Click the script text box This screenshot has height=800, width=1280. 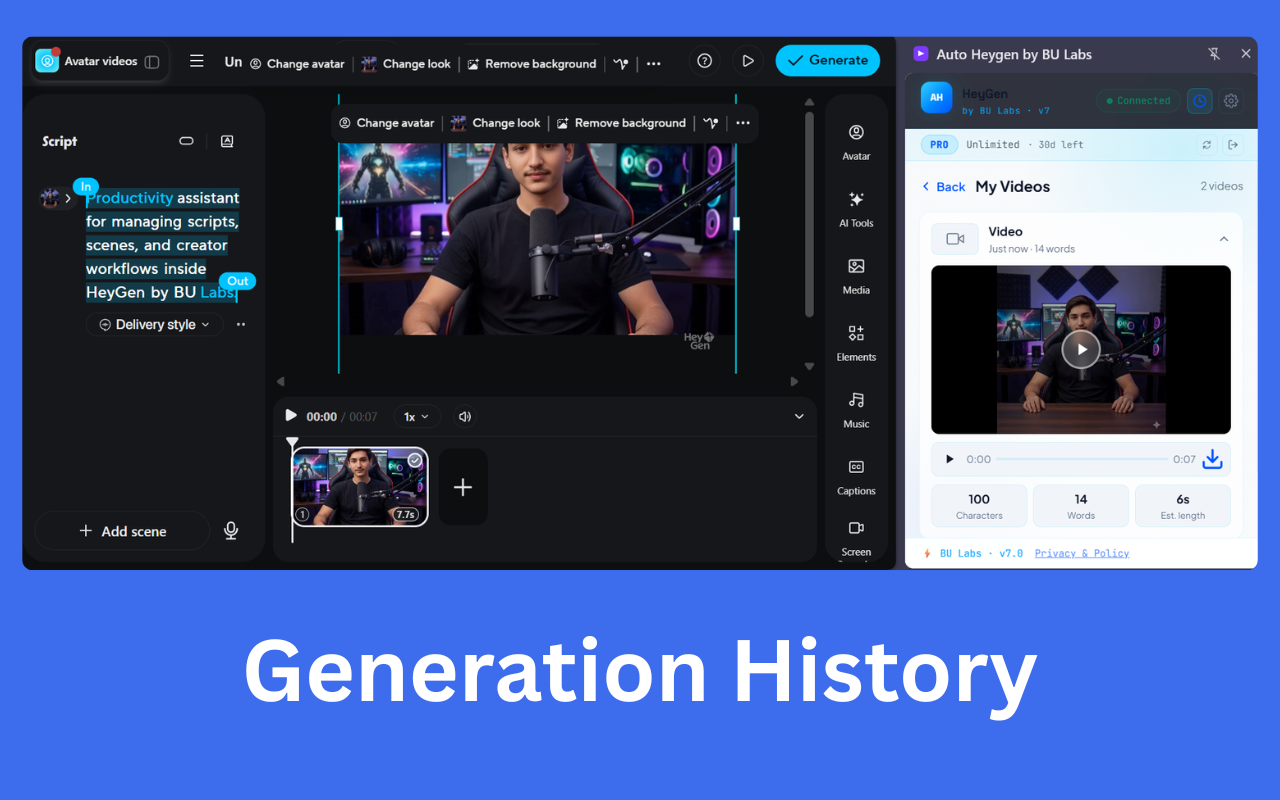(162, 245)
